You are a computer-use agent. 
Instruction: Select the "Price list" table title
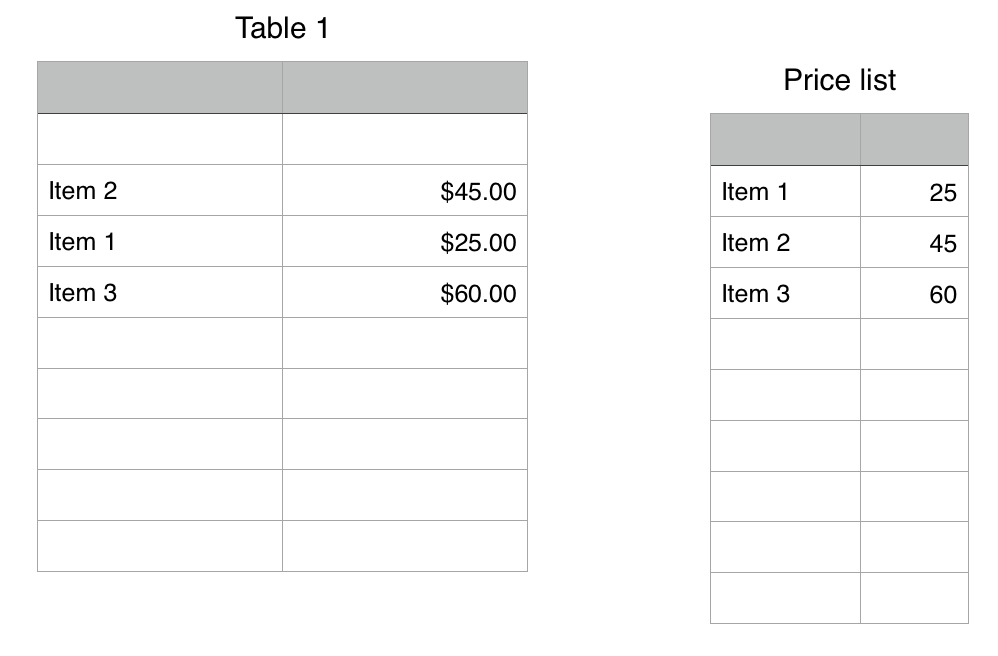pos(839,80)
